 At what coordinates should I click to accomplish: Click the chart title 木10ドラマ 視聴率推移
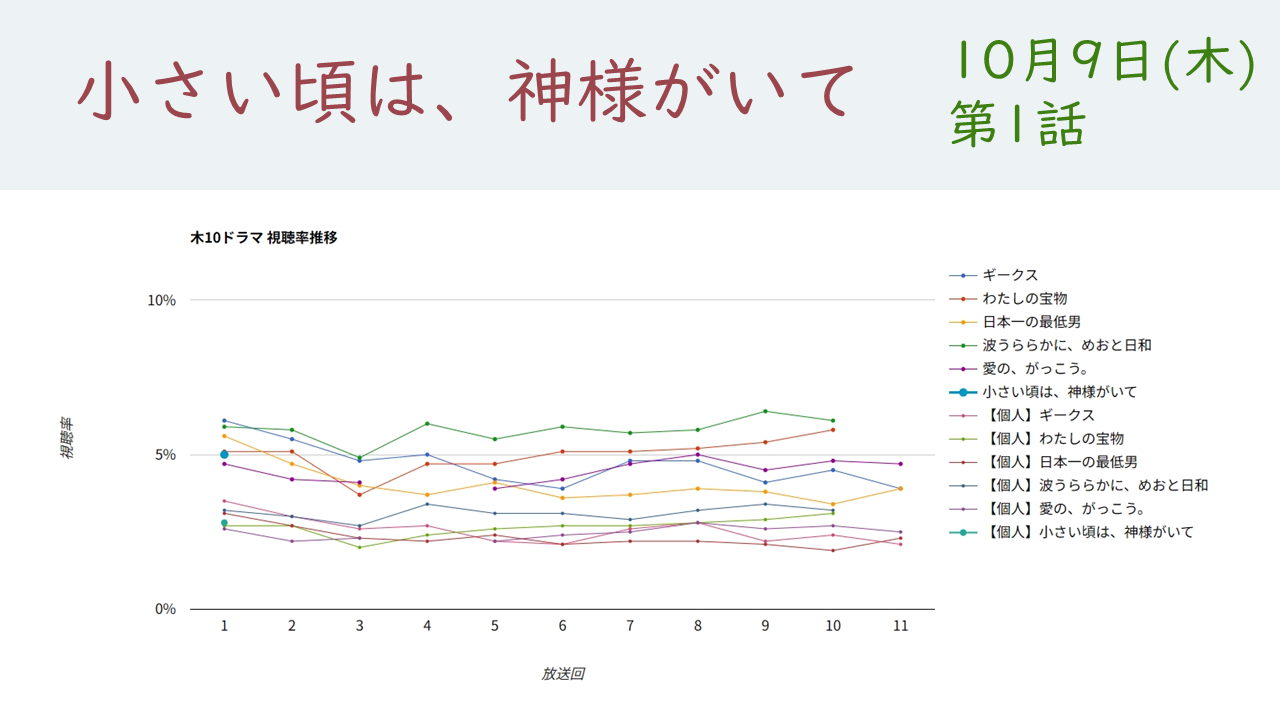coord(264,238)
